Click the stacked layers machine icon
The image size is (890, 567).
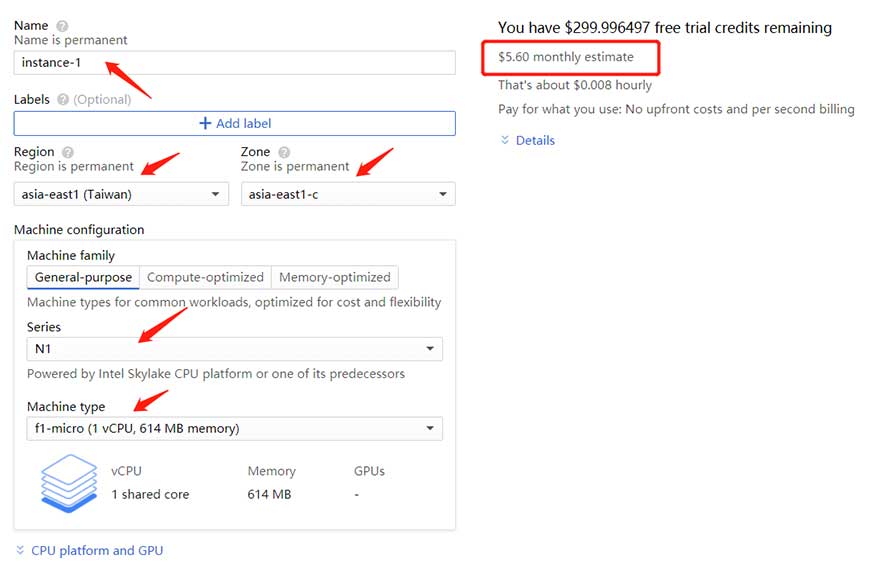click(69, 483)
